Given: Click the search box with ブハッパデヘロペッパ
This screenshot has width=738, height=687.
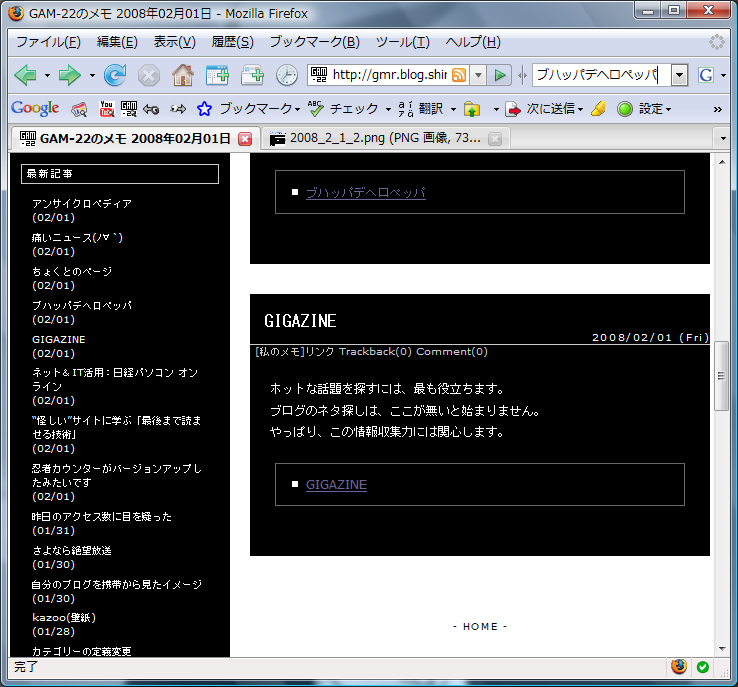Looking at the screenshot, I should [x=601, y=75].
